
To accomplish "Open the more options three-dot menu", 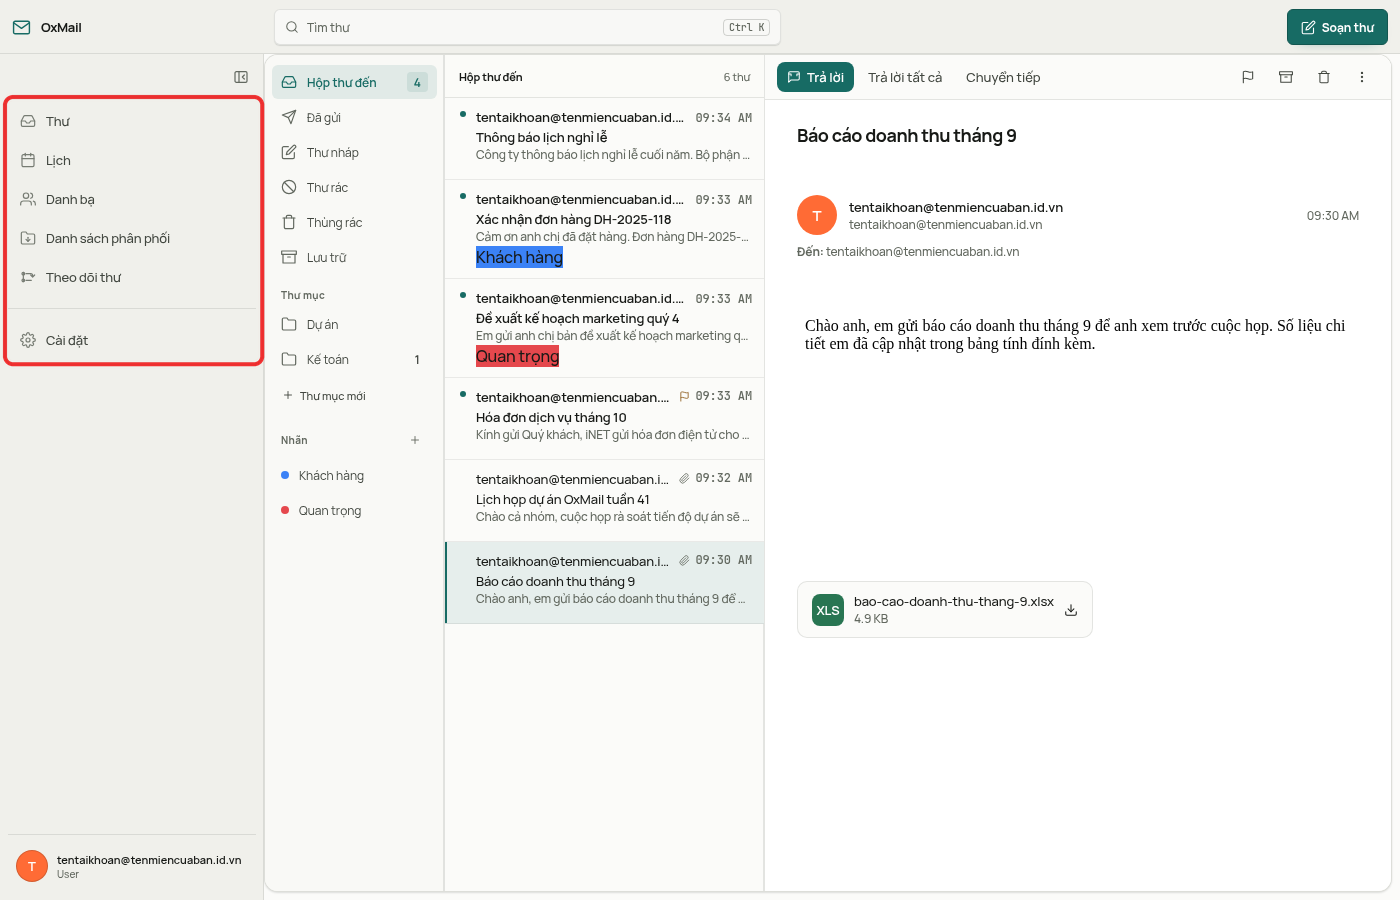I will coord(1362,77).
